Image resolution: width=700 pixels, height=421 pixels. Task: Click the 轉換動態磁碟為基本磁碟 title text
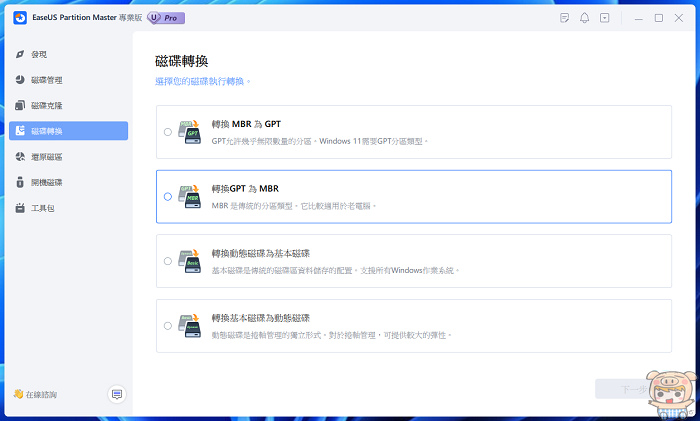(261, 254)
